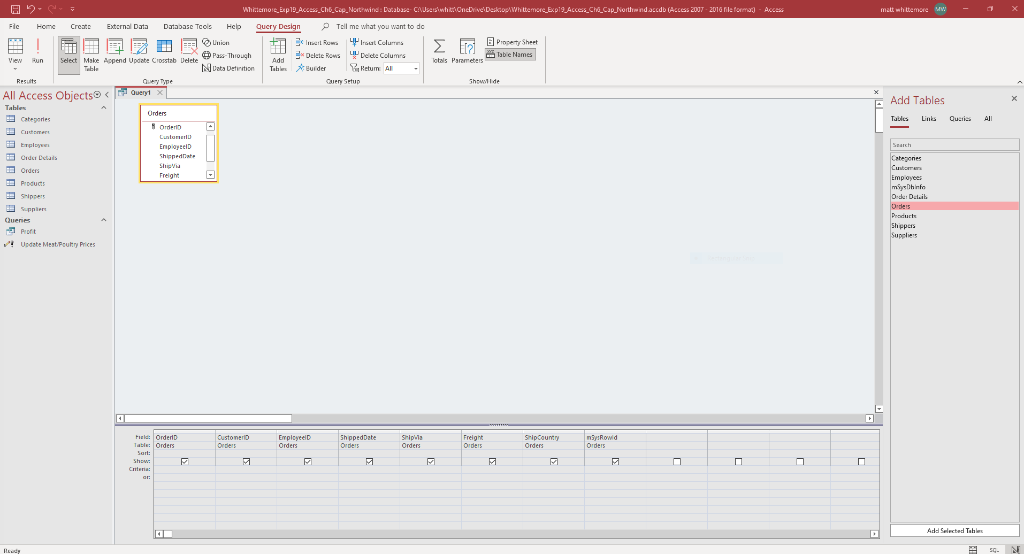Click Tell me what you want to do
1024x554 pixels.
point(380,27)
